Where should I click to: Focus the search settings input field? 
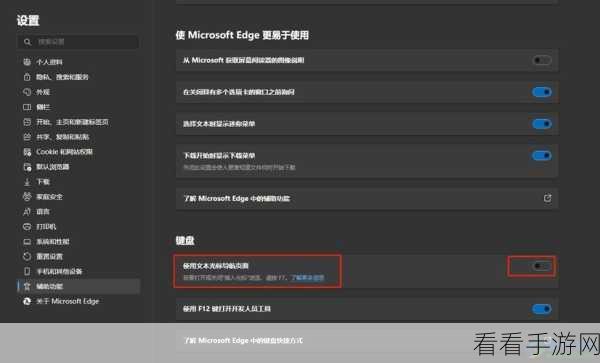[78, 42]
